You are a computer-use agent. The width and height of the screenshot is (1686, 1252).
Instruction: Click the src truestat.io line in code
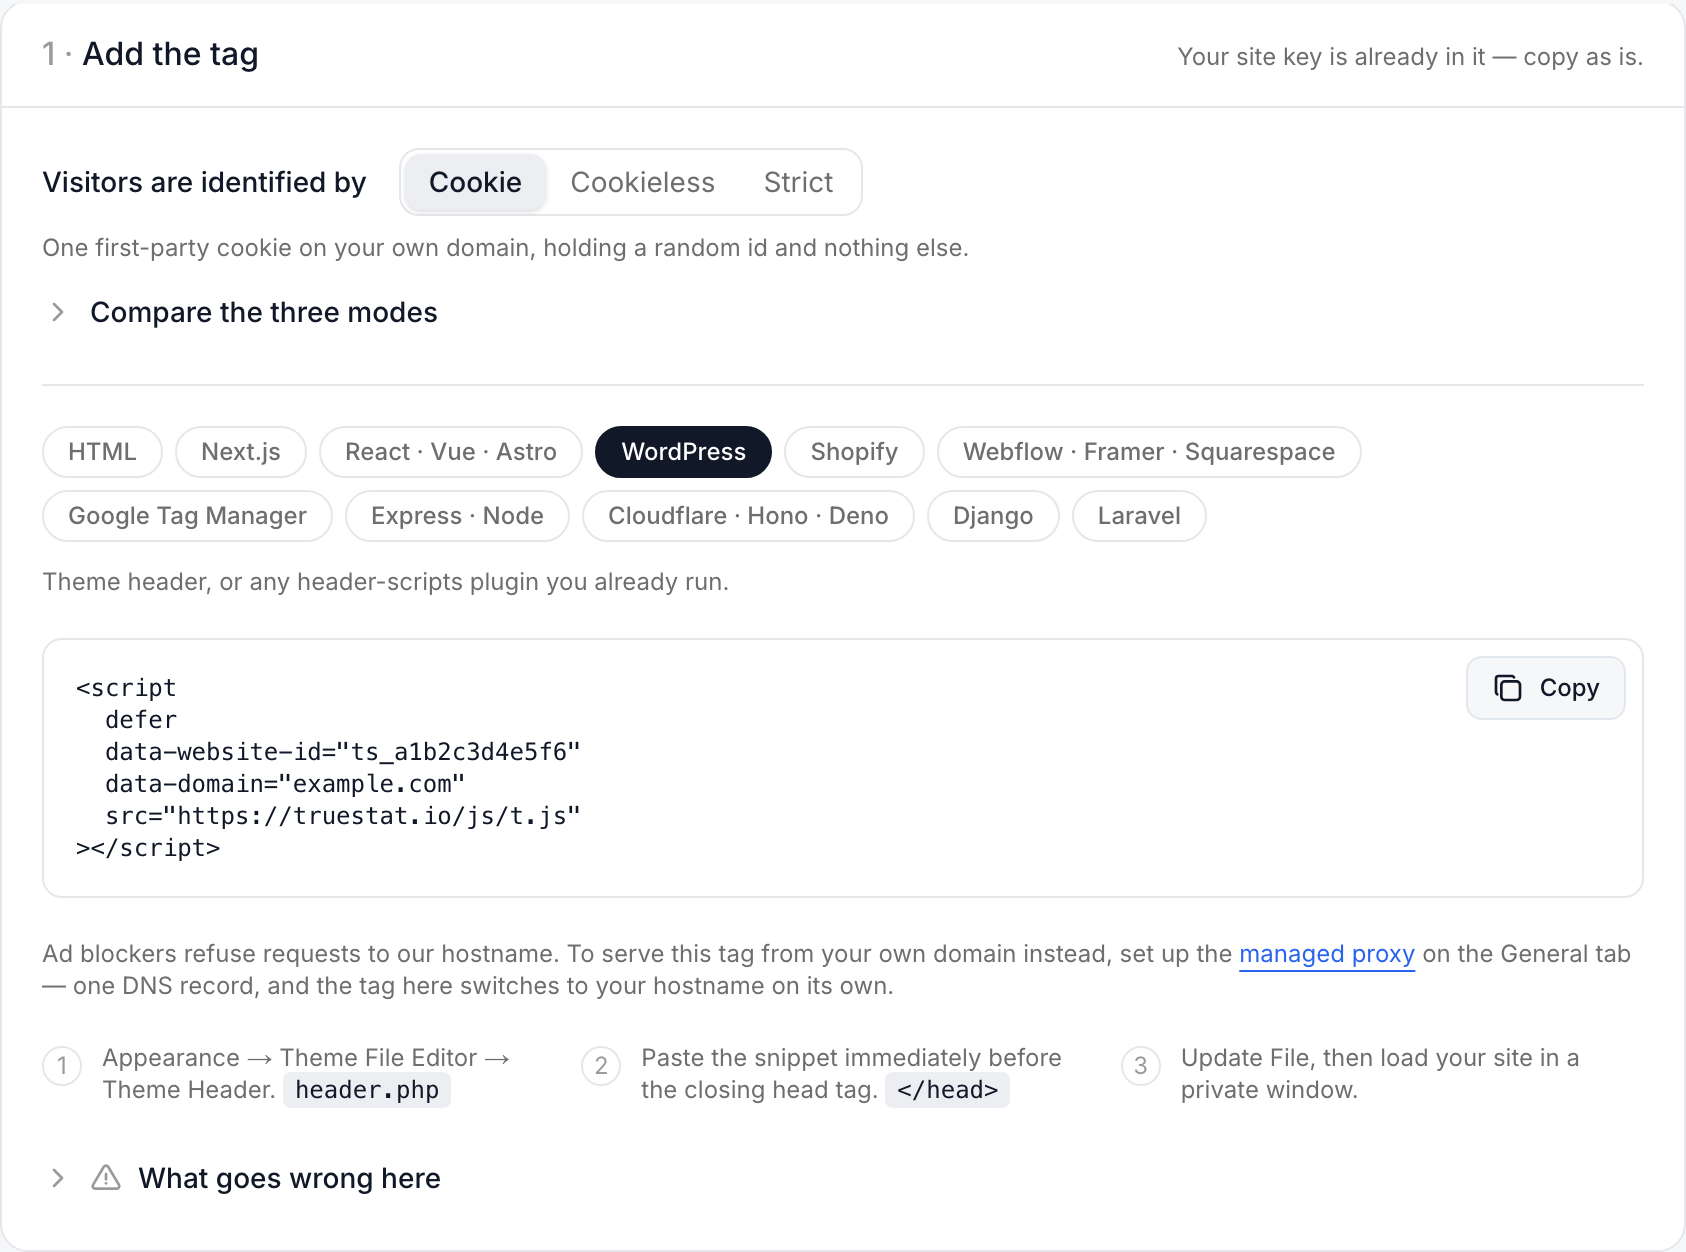pos(343,816)
